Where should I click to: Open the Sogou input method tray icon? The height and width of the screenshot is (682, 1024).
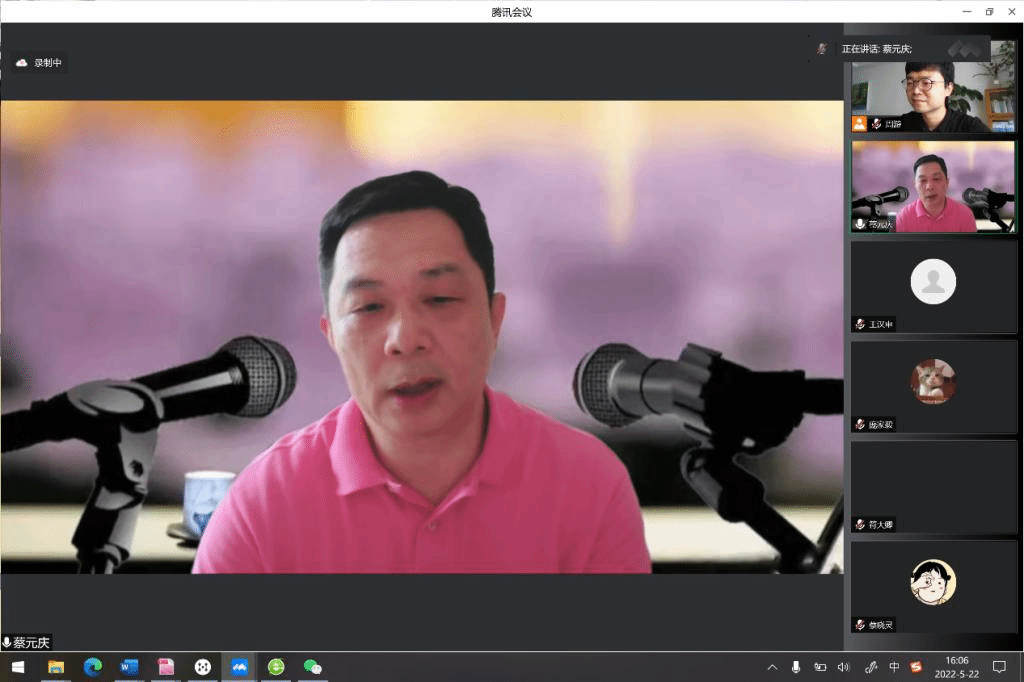(x=916, y=667)
